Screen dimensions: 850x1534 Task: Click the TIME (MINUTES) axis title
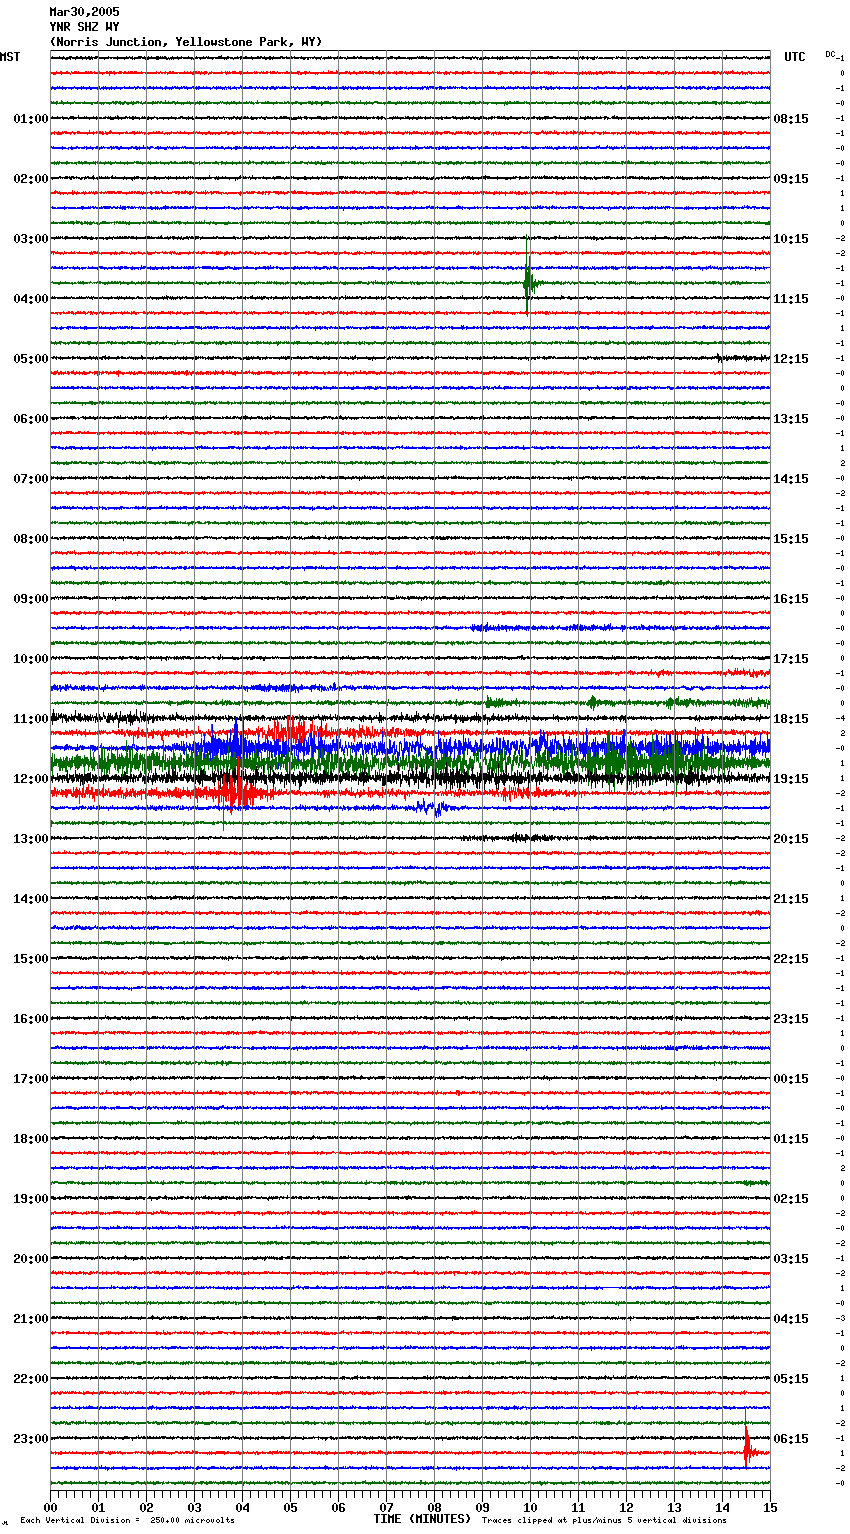[x=422, y=1519]
